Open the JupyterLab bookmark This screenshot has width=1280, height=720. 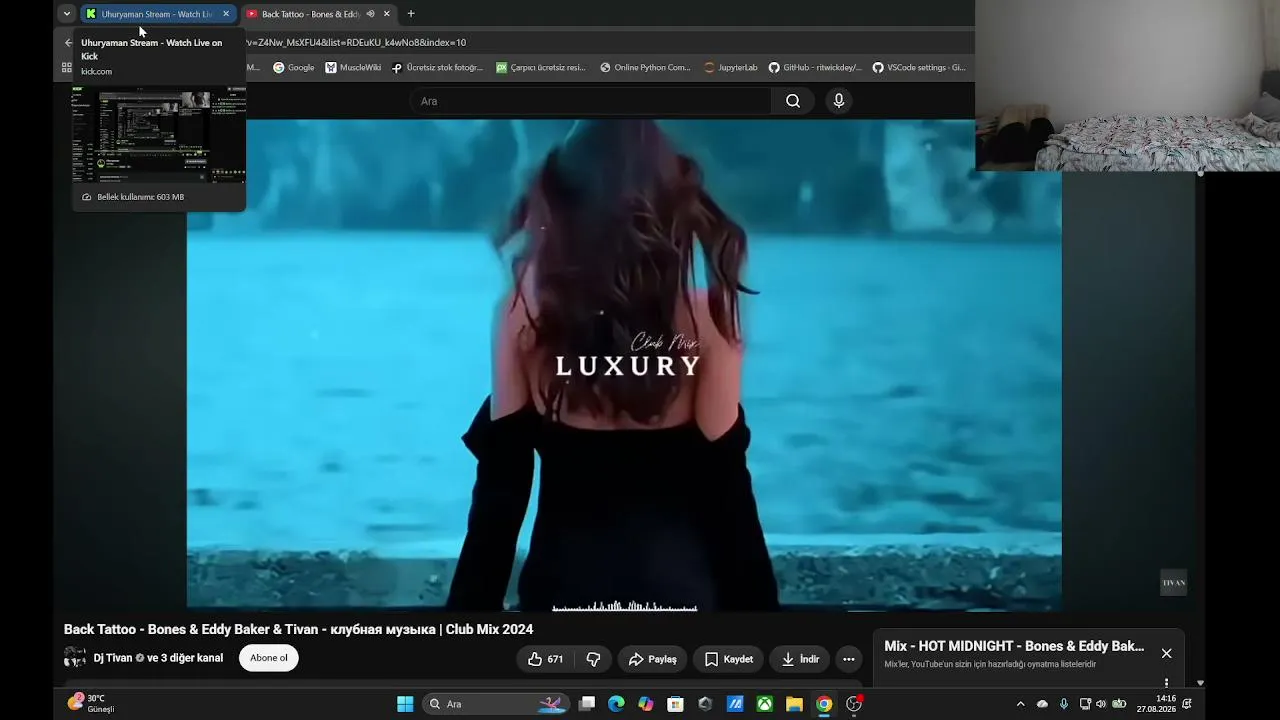tap(731, 68)
